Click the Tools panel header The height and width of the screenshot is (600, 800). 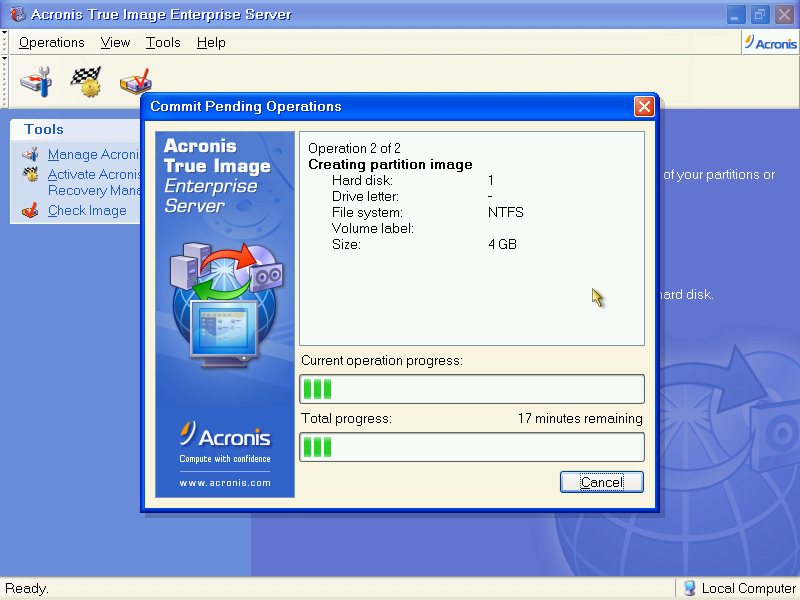tap(76, 129)
